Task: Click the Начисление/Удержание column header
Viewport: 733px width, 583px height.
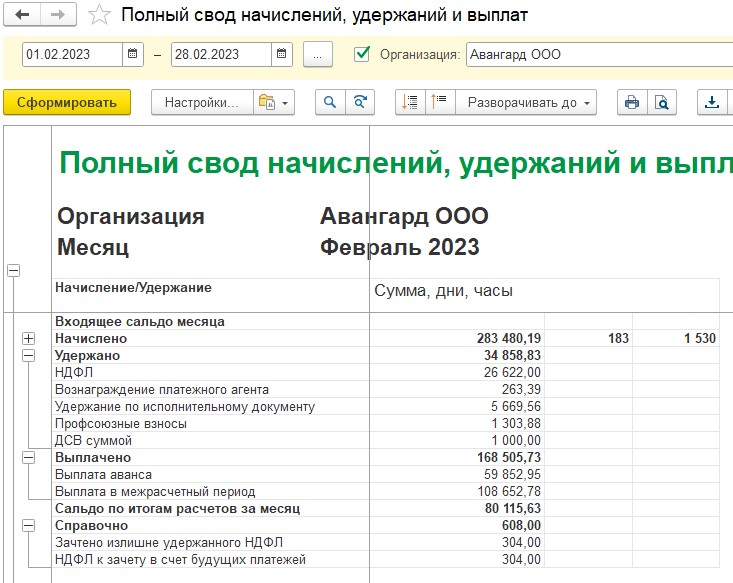Action: [x=133, y=288]
